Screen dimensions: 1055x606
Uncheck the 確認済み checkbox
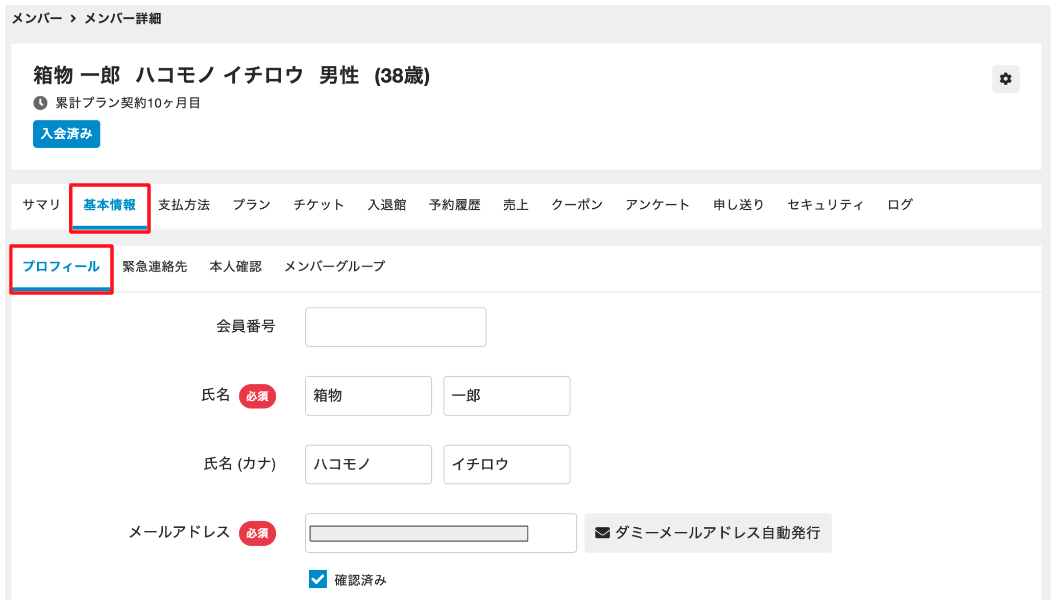(318, 579)
